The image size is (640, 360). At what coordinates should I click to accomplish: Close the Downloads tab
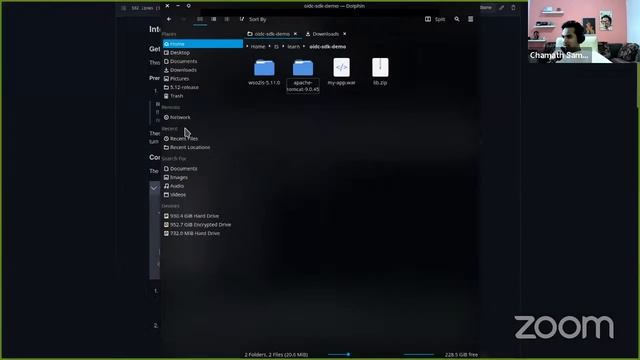coord(345,34)
